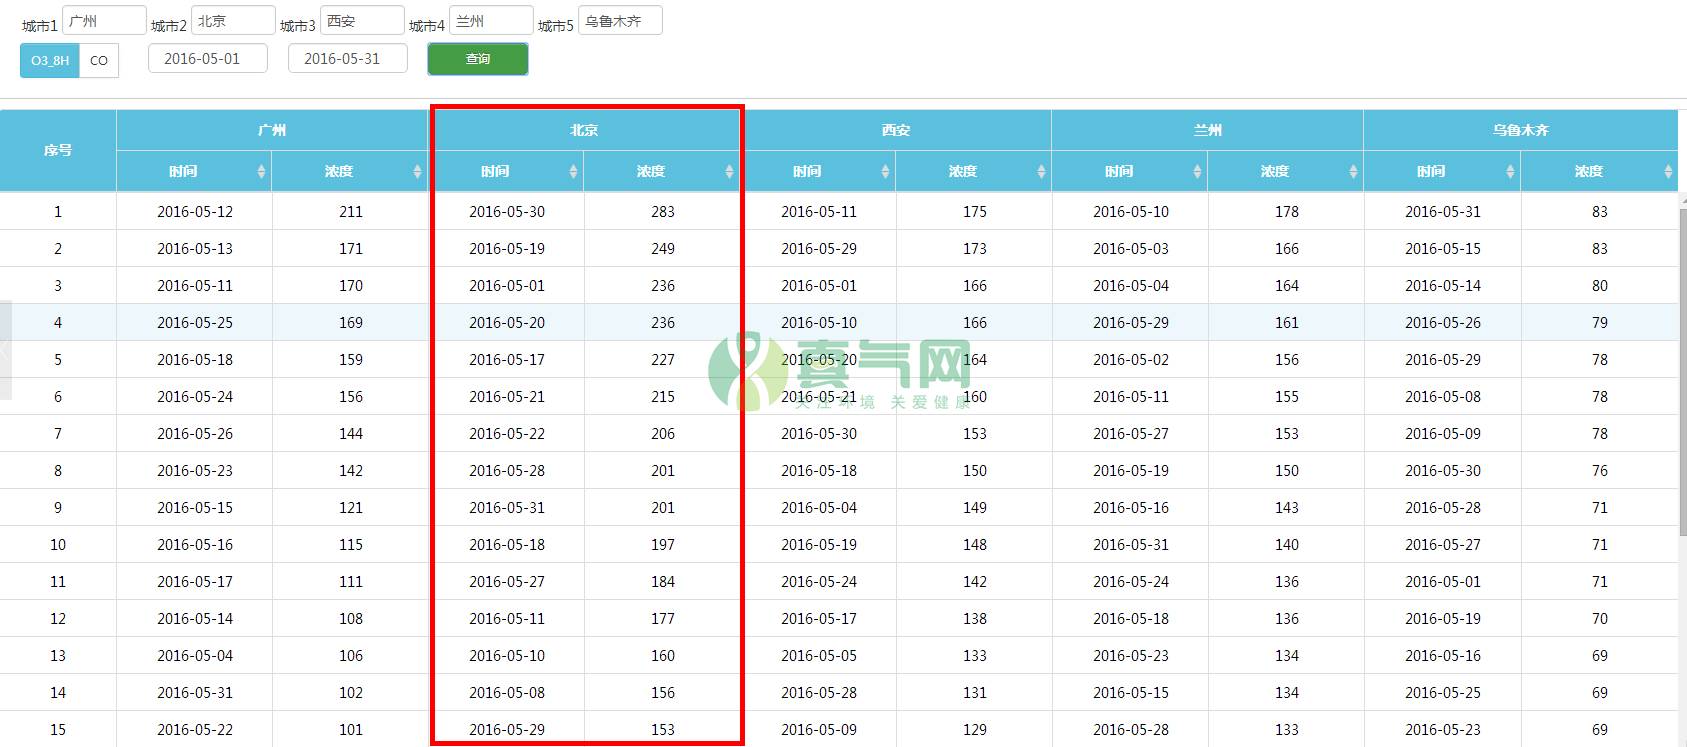Click sort arrows on 广州 浓度 column
The height and width of the screenshot is (747, 1687).
click(x=417, y=172)
